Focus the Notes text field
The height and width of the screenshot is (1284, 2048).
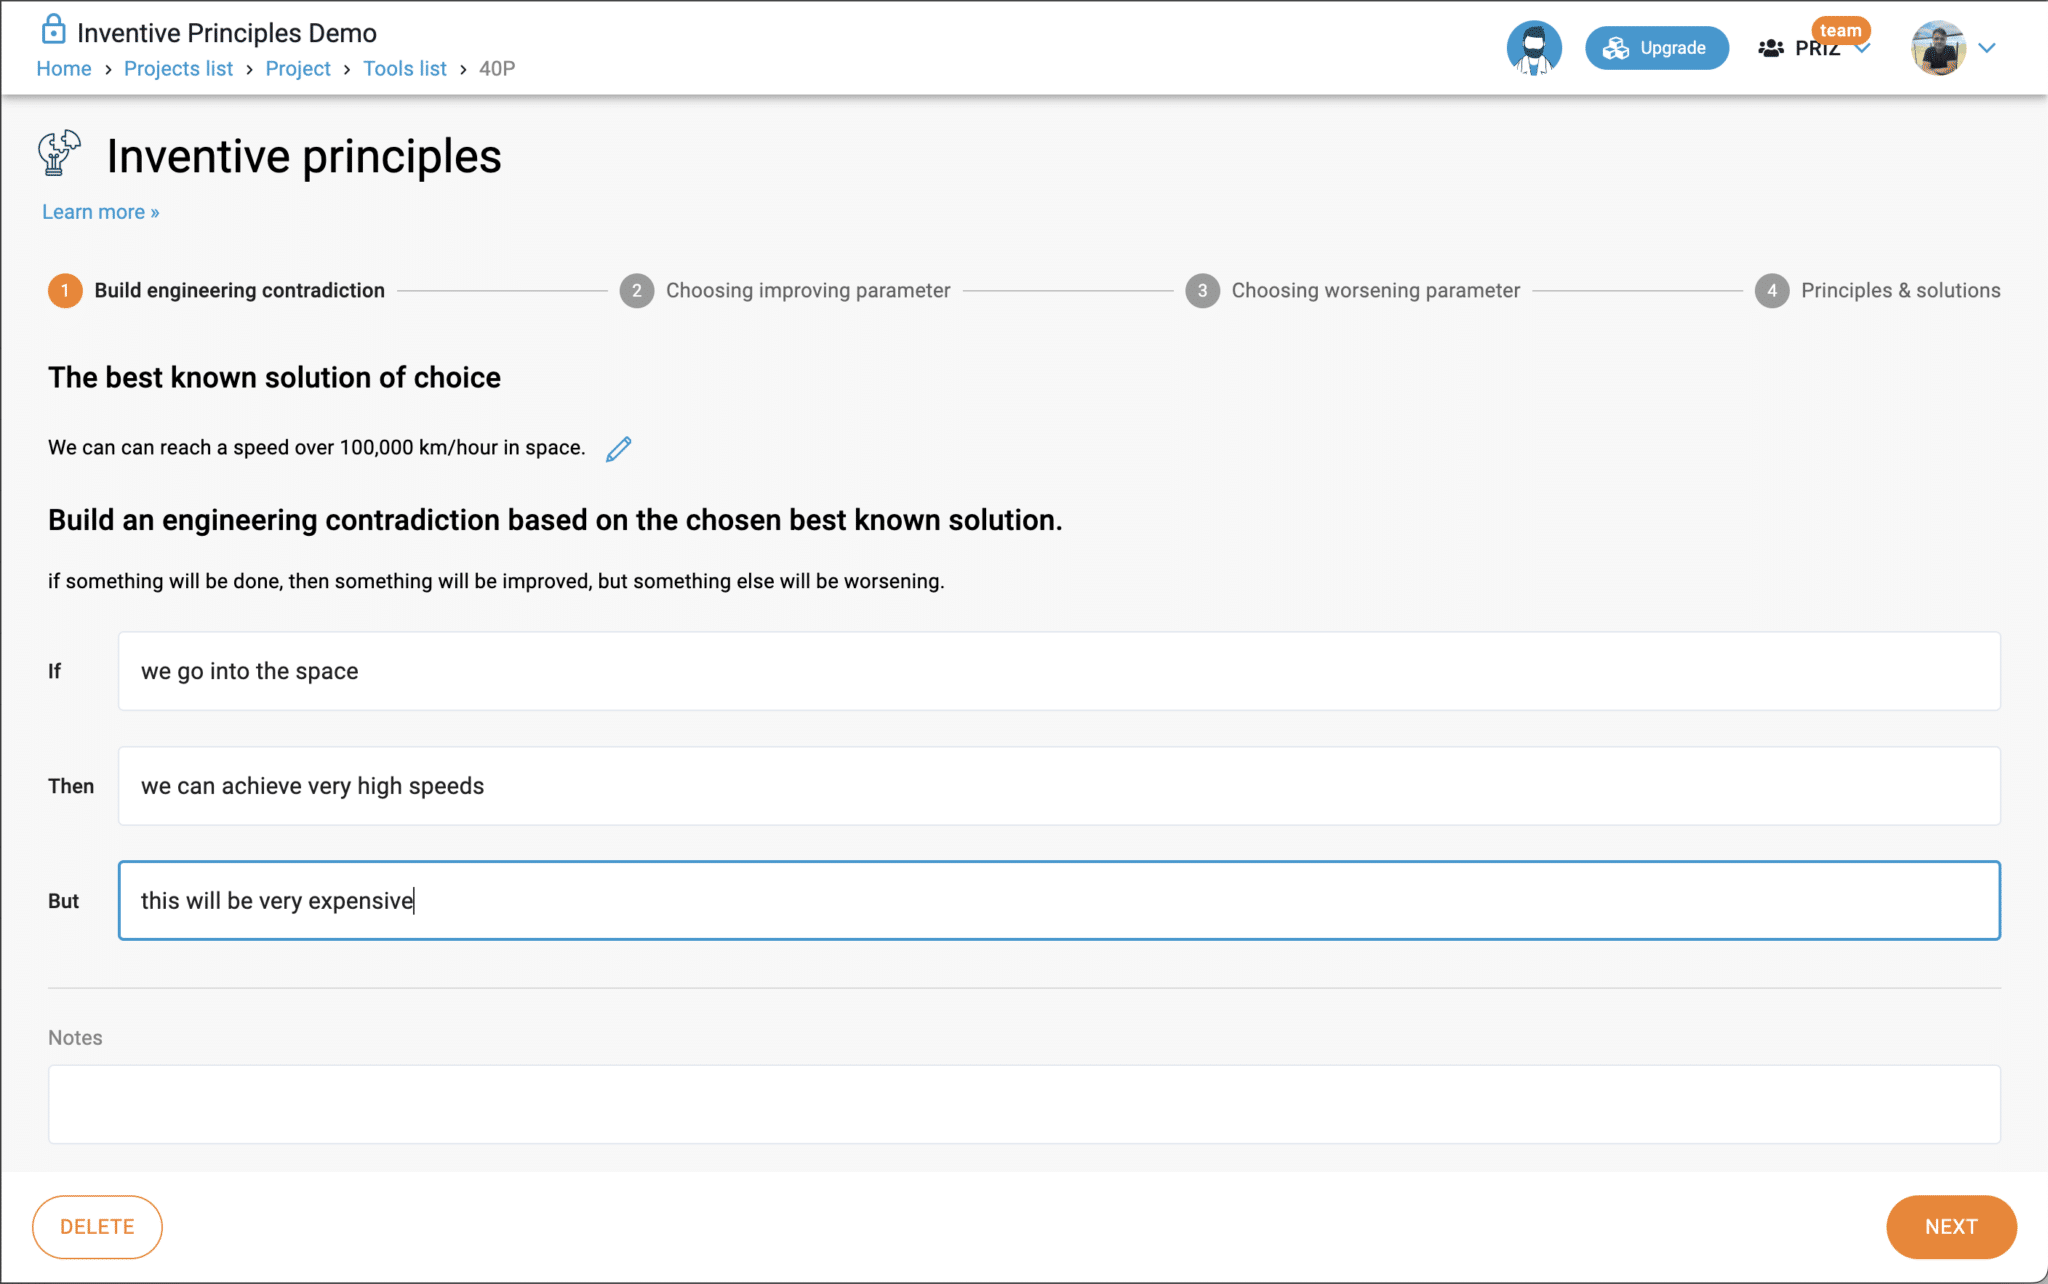pos(1024,1104)
